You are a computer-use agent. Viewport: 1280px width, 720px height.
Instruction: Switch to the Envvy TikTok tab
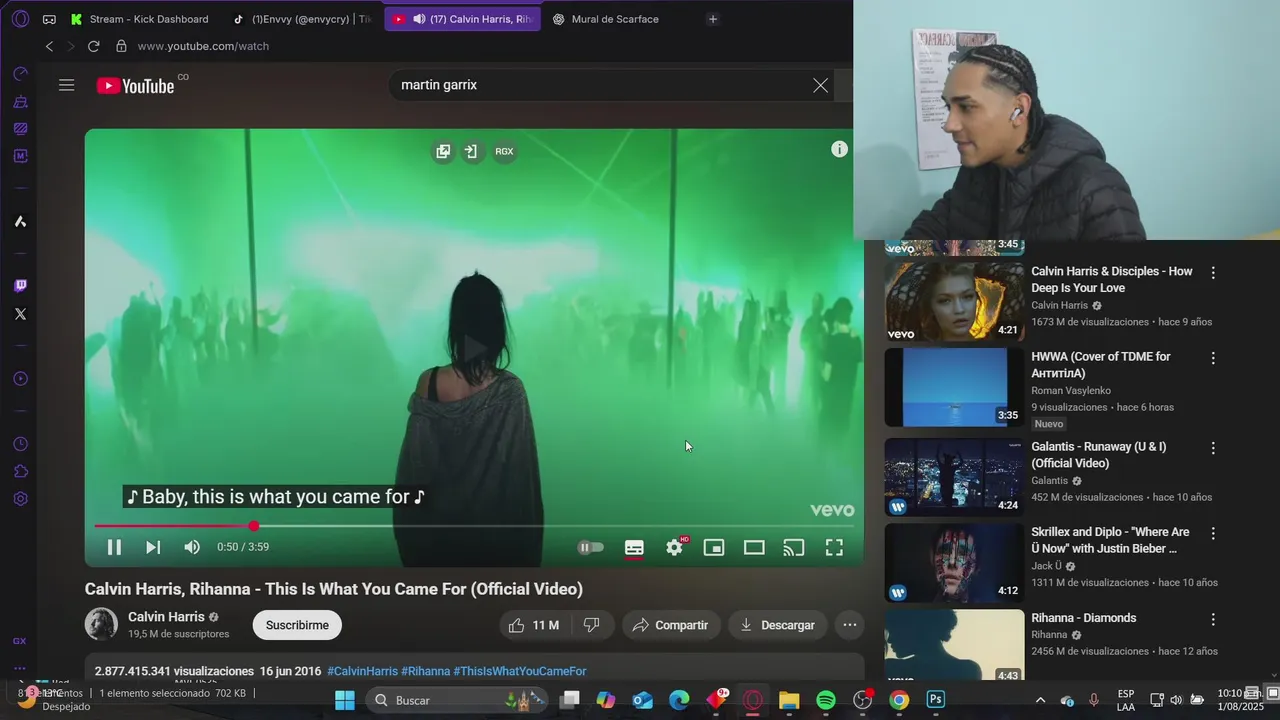click(302, 19)
